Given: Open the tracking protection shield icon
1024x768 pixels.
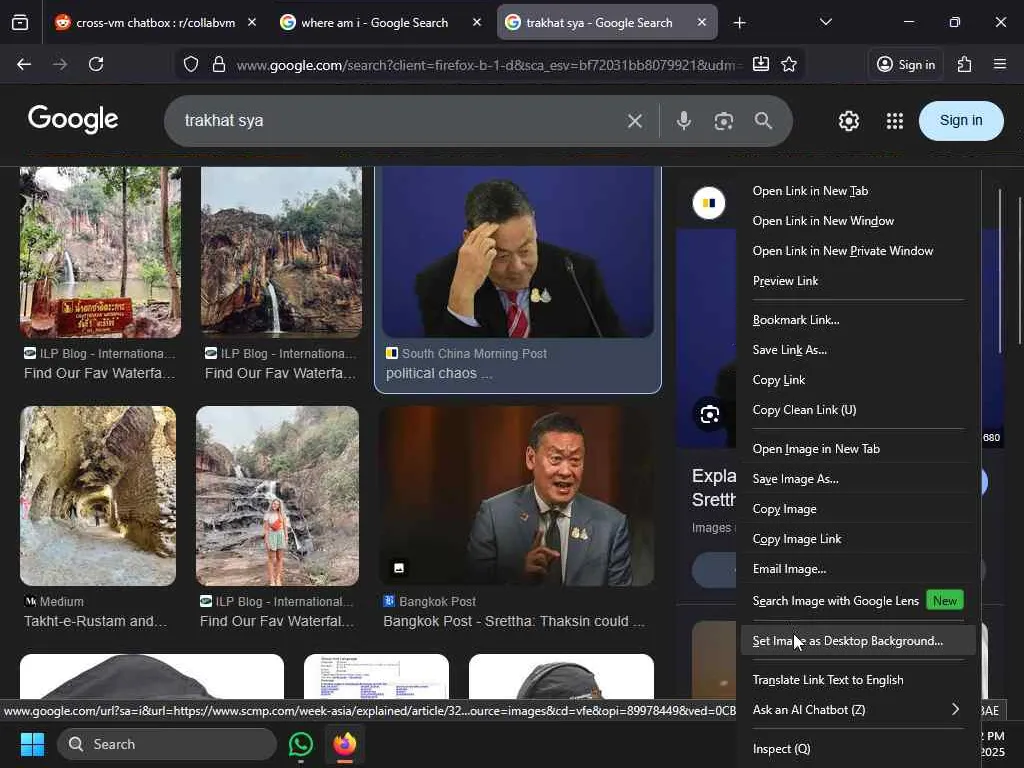Looking at the screenshot, I should (x=191, y=64).
